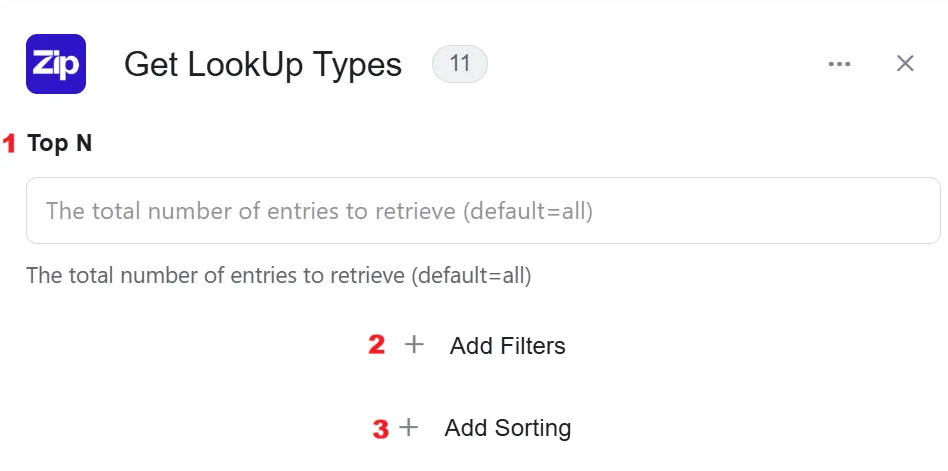
Task: Click the placeholder text inside Top N field
Action: pos(319,211)
